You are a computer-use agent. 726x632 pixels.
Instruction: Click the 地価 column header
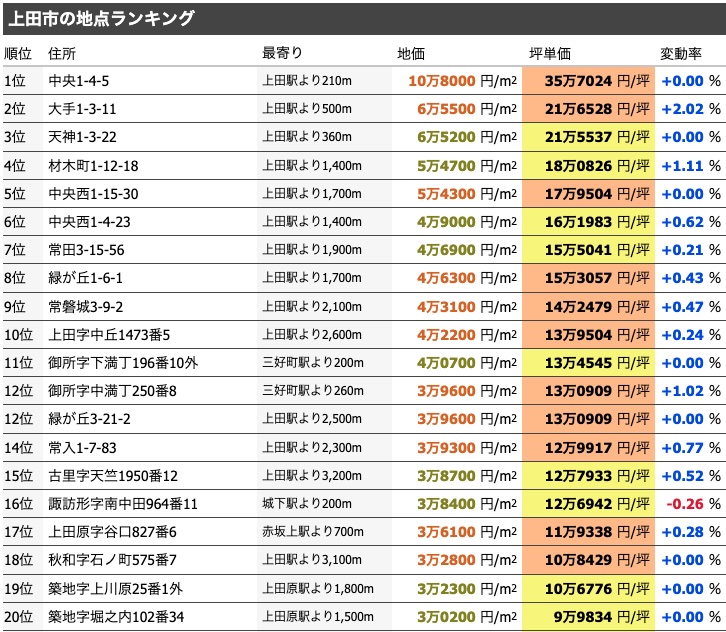pyautogui.click(x=411, y=54)
